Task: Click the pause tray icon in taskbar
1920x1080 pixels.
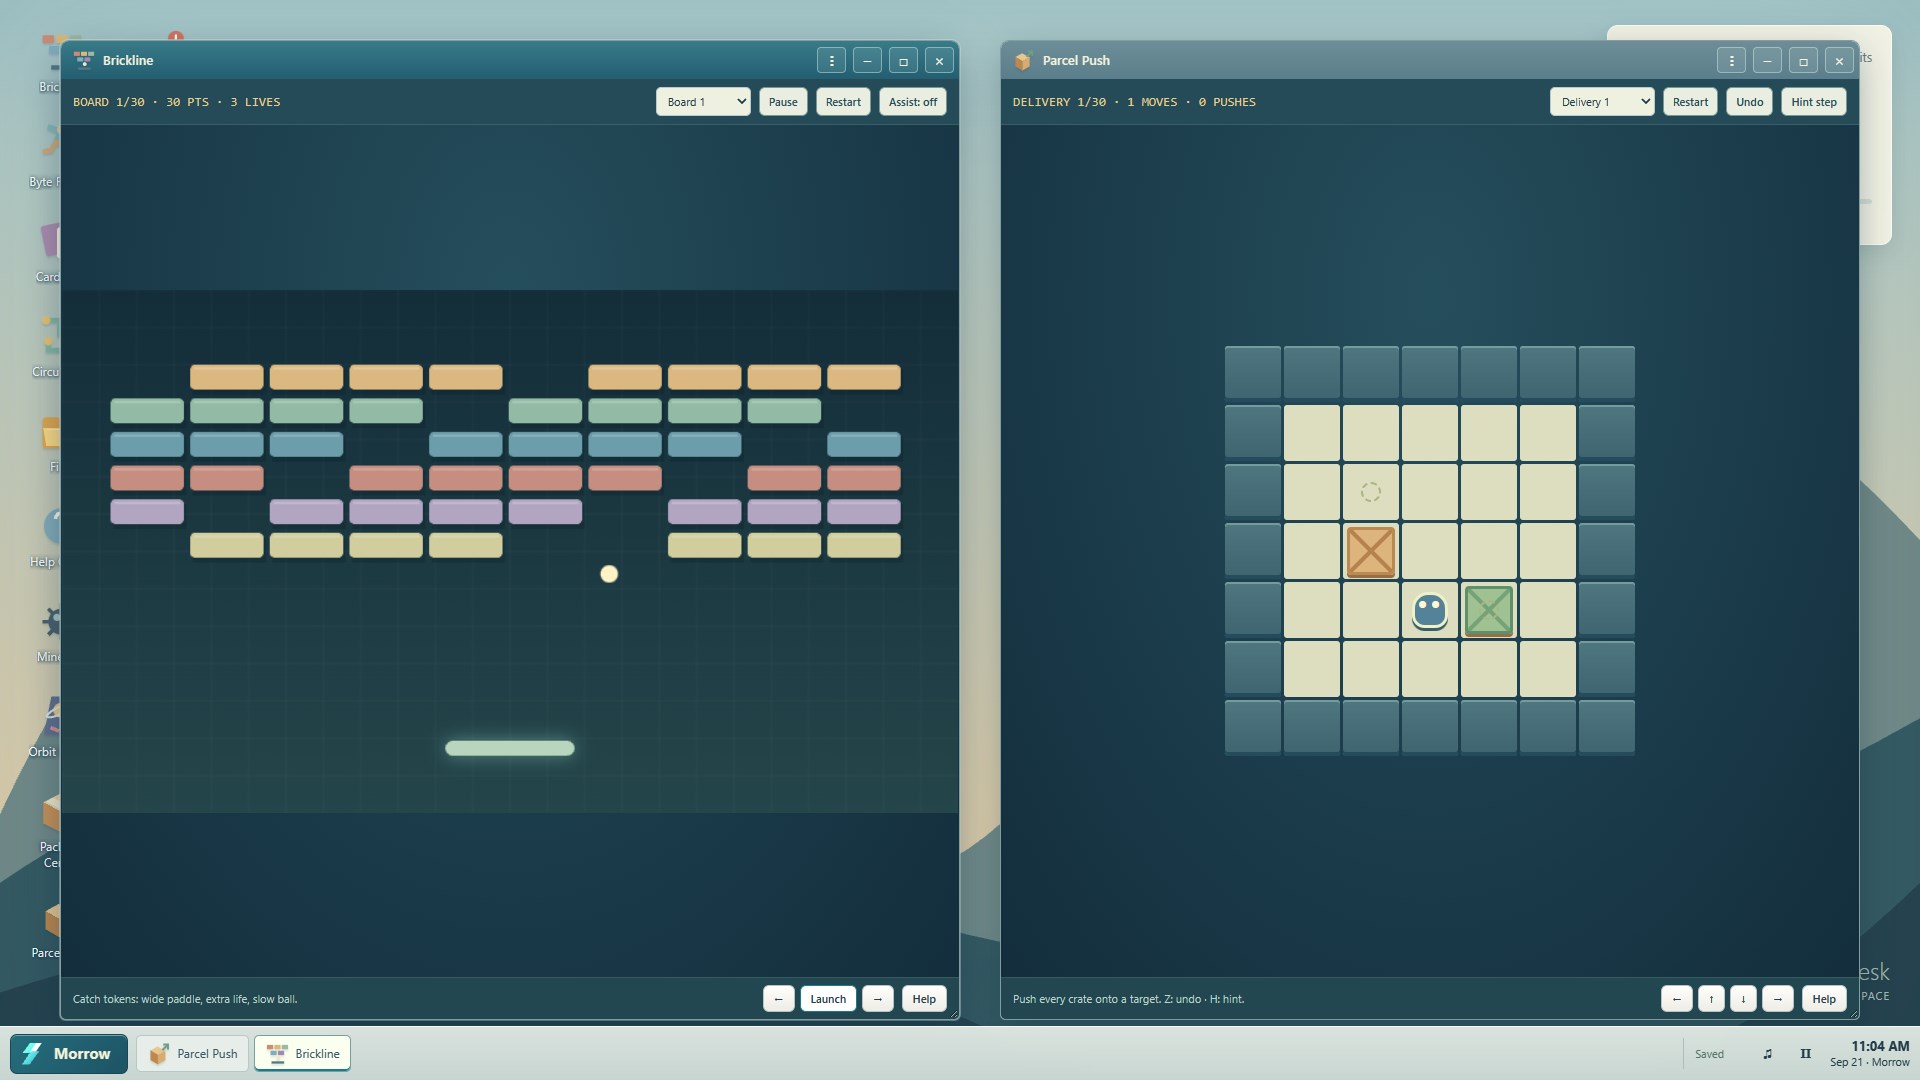Action: (x=1805, y=1054)
